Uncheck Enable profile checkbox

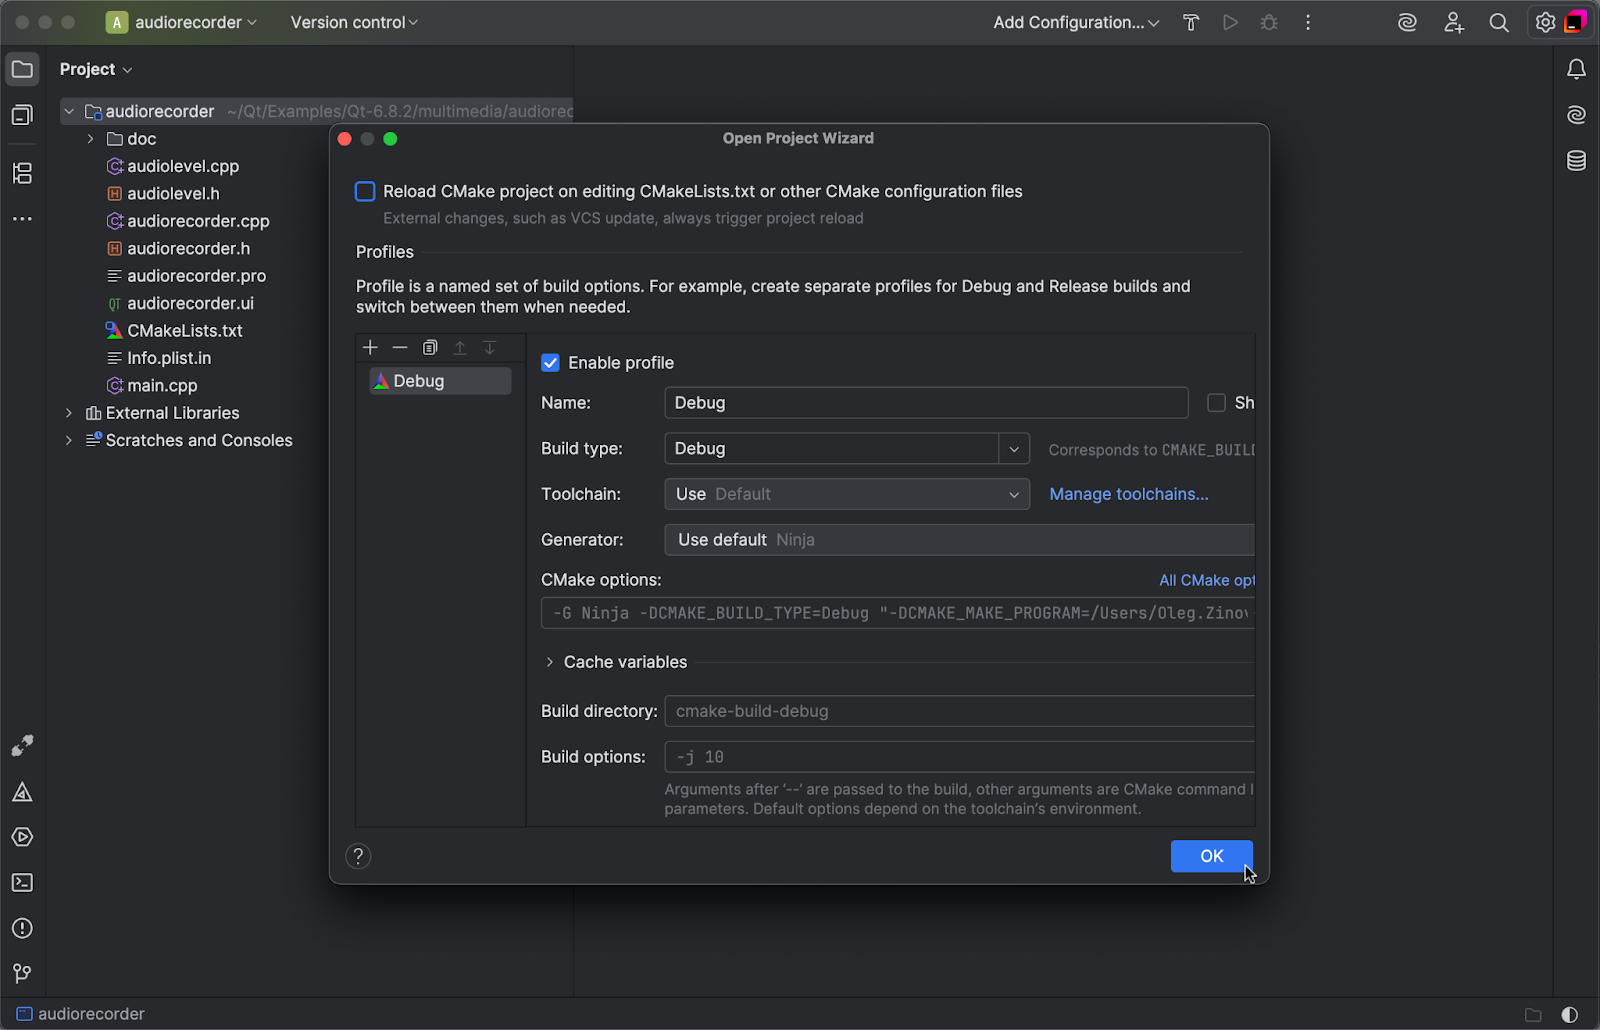[550, 362]
